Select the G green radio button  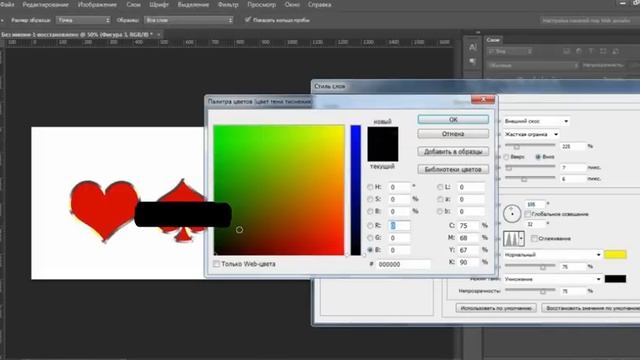click(370, 238)
